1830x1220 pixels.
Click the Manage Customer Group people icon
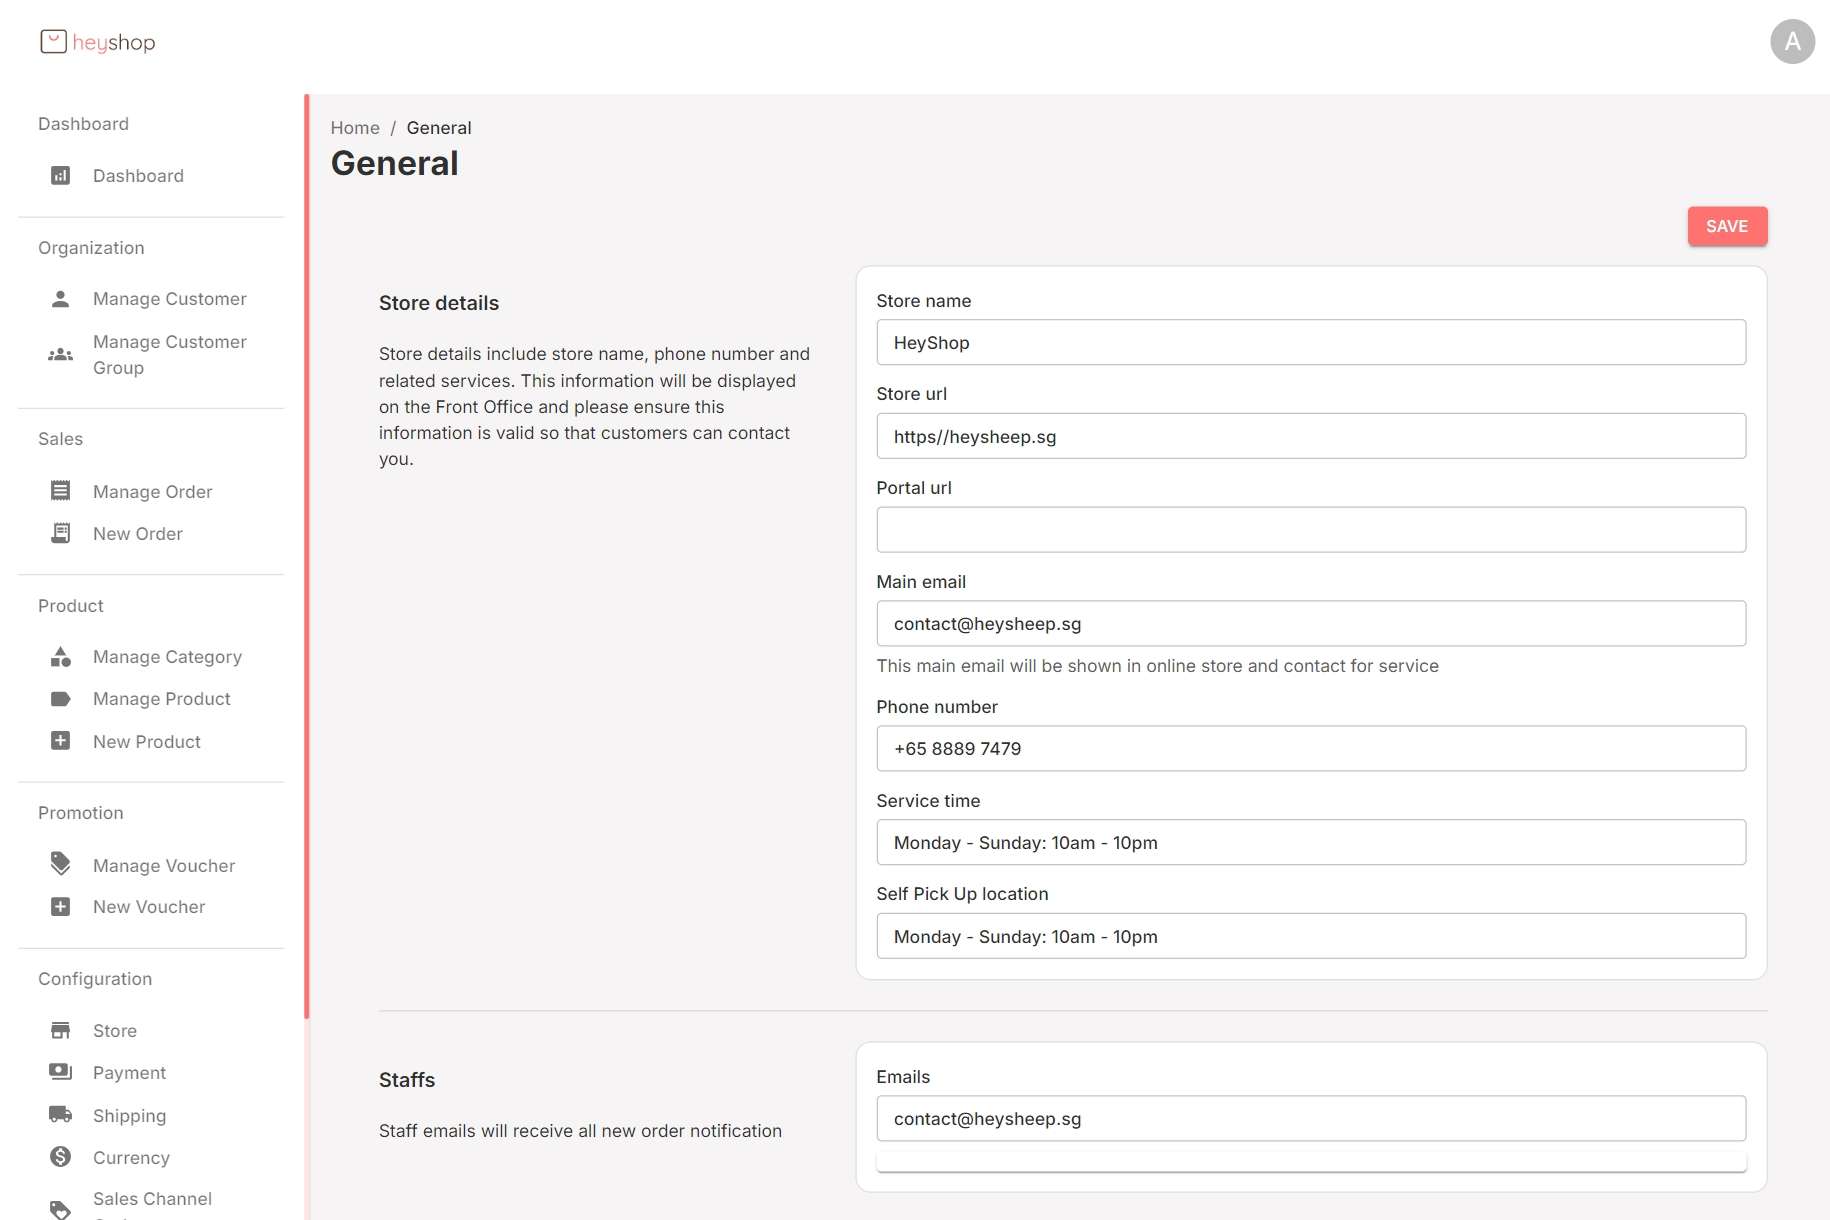pyautogui.click(x=60, y=355)
